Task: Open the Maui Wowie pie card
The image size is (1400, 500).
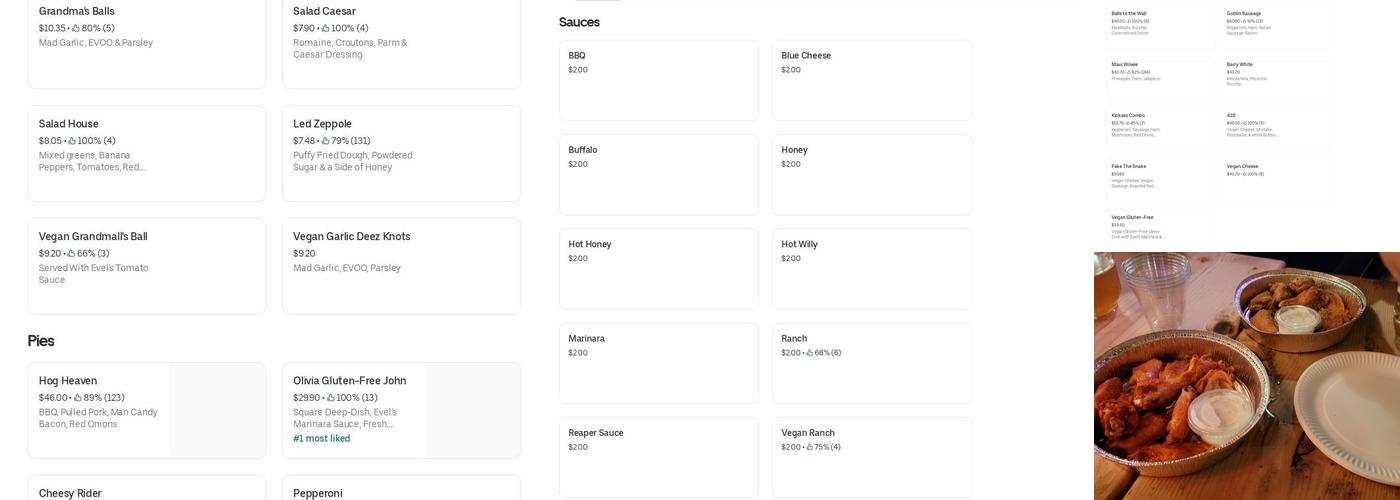Action: [x=1159, y=77]
